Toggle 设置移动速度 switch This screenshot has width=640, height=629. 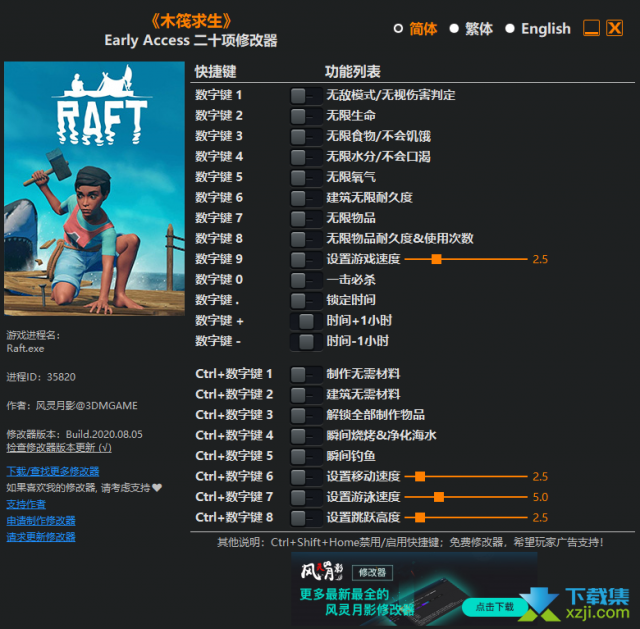click(306, 477)
